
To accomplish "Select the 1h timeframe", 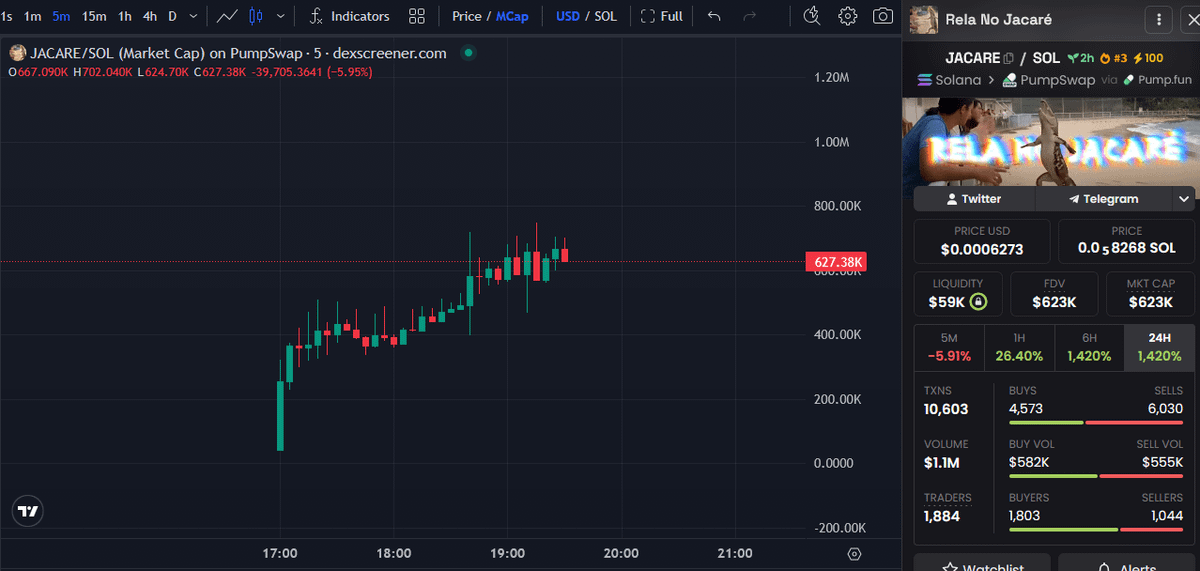I will (x=124, y=16).
